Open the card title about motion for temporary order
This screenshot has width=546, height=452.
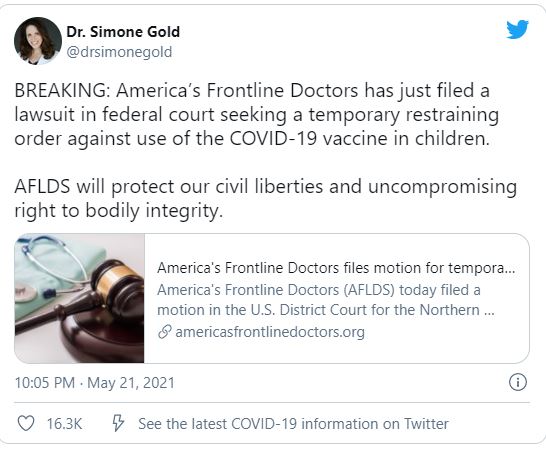(x=336, y=268)
